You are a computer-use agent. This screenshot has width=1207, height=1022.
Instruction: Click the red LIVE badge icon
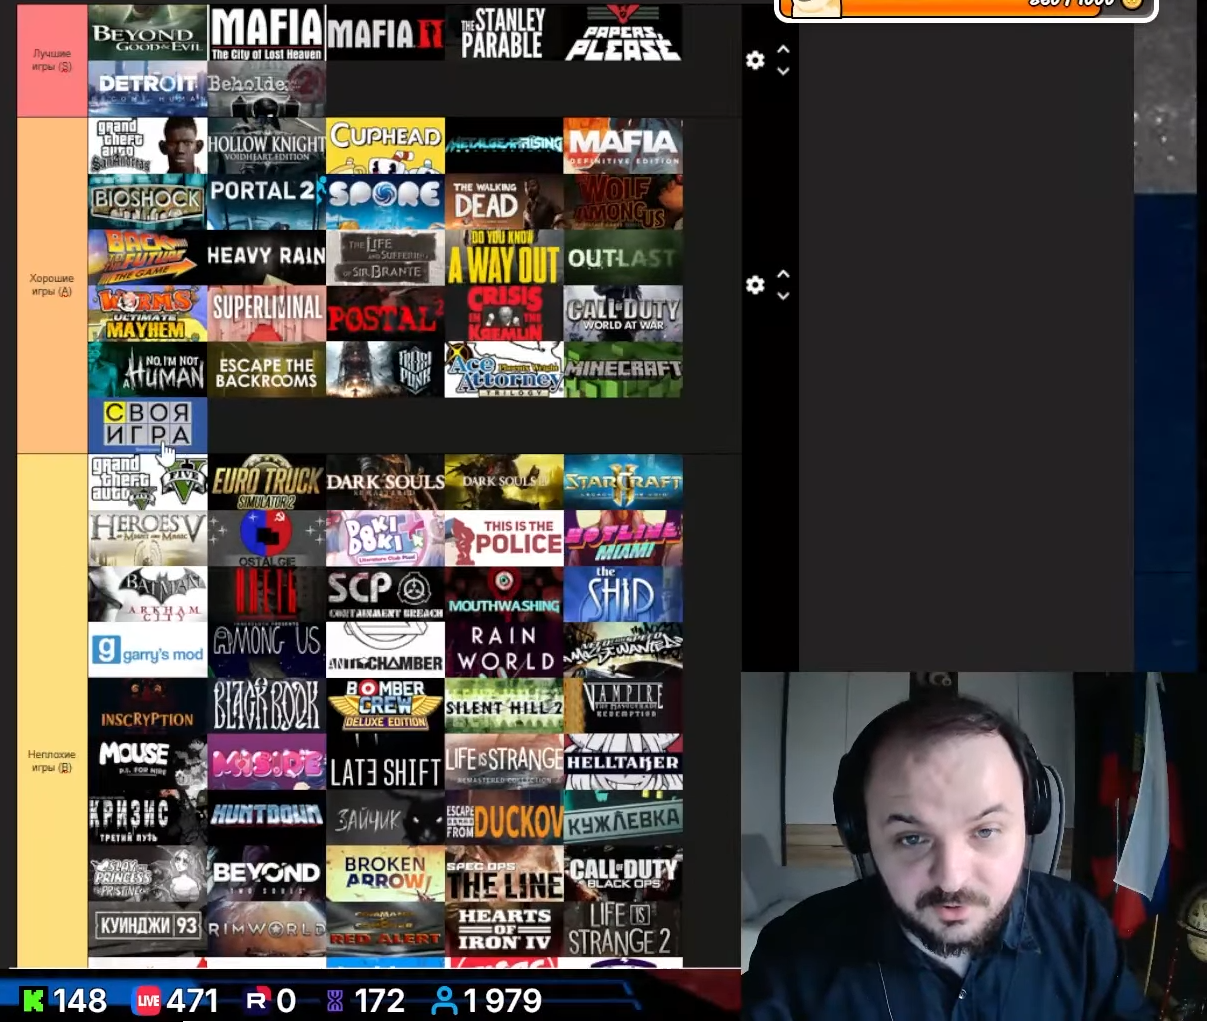point(148,1000)
